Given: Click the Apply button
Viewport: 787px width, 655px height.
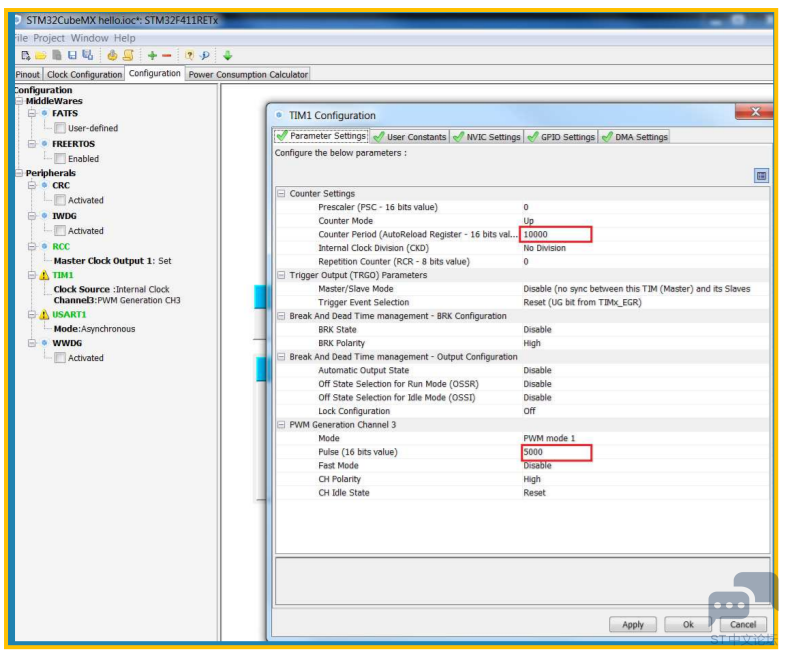Looking at the screenshot, I should (633, 625).
